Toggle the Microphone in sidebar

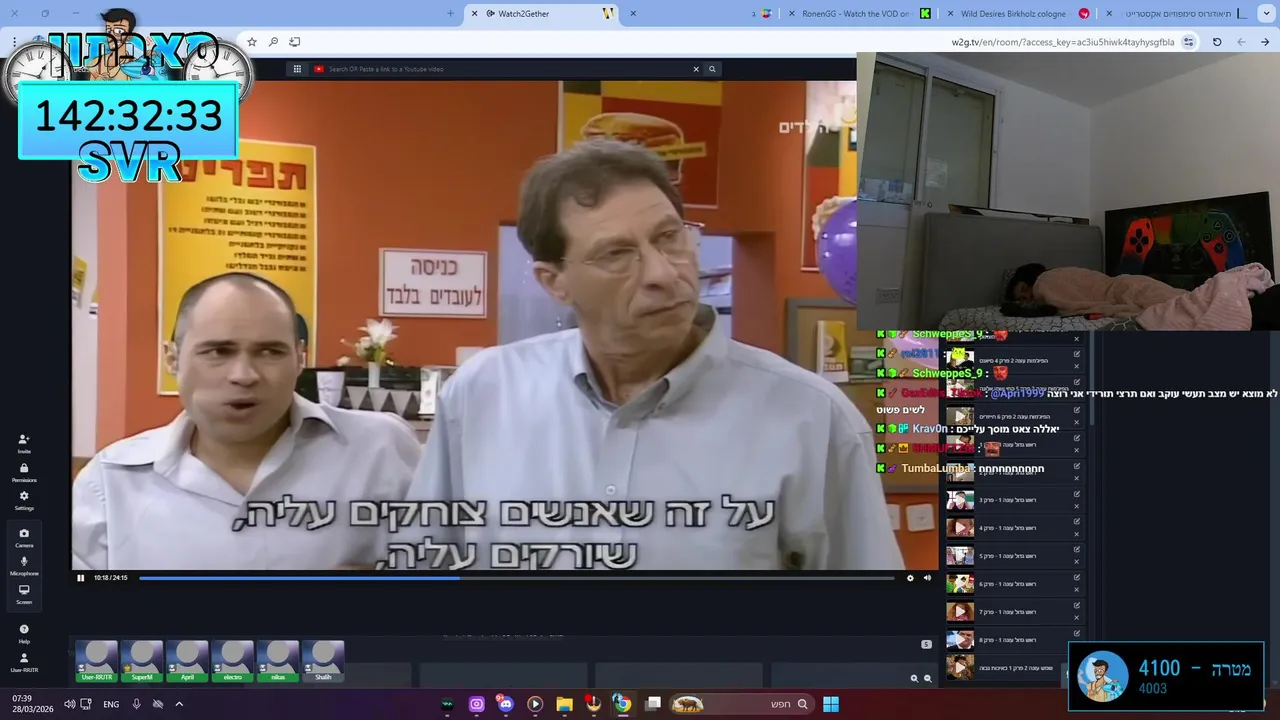point(24,565)
